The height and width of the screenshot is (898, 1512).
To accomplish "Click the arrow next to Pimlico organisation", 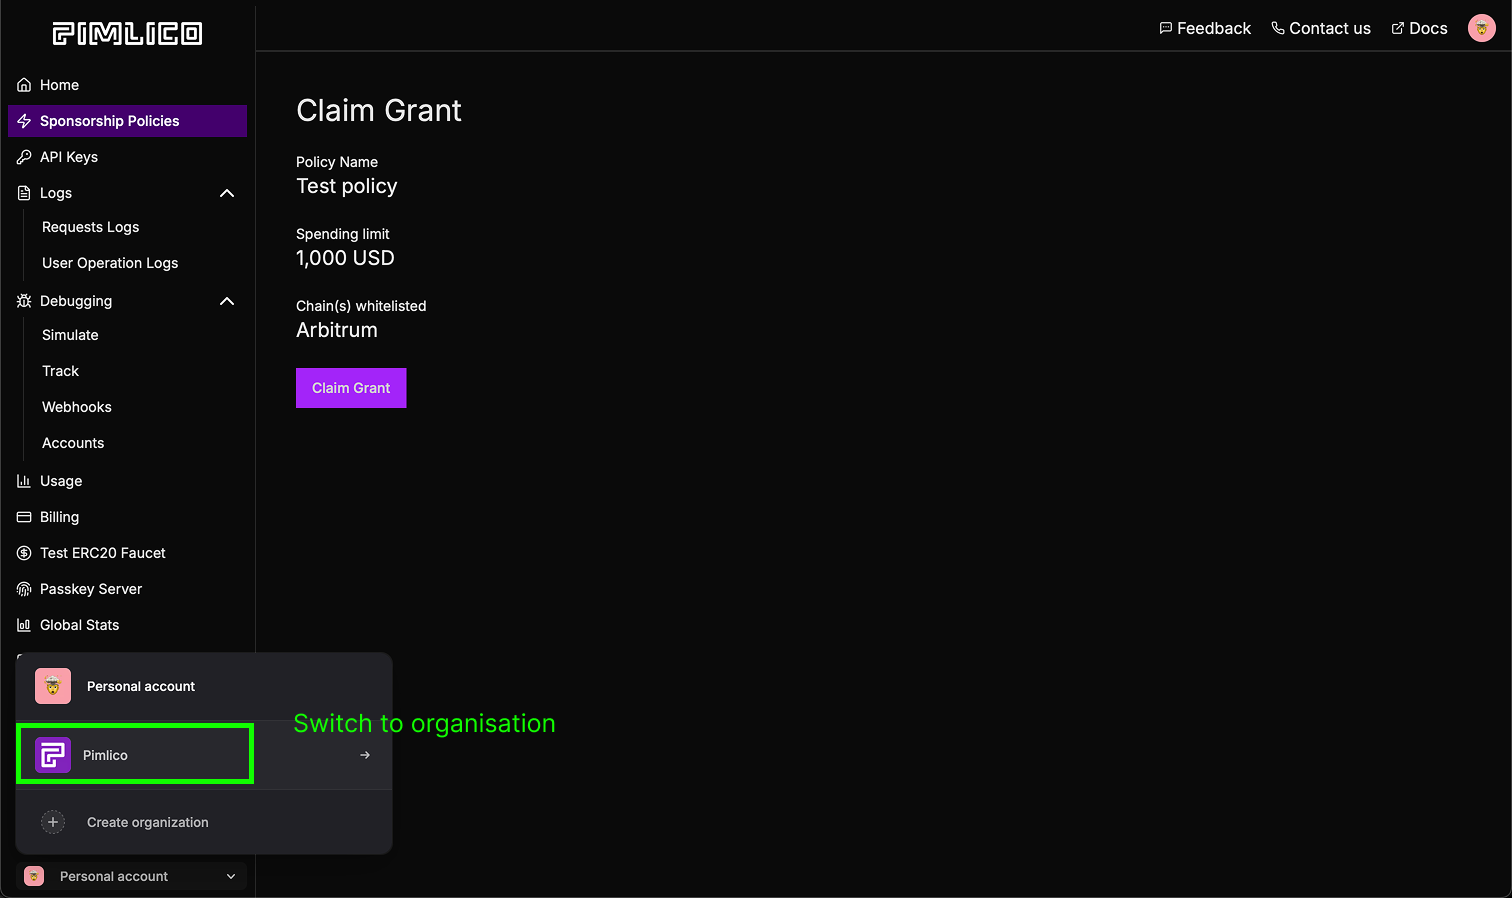I will 365,755.
